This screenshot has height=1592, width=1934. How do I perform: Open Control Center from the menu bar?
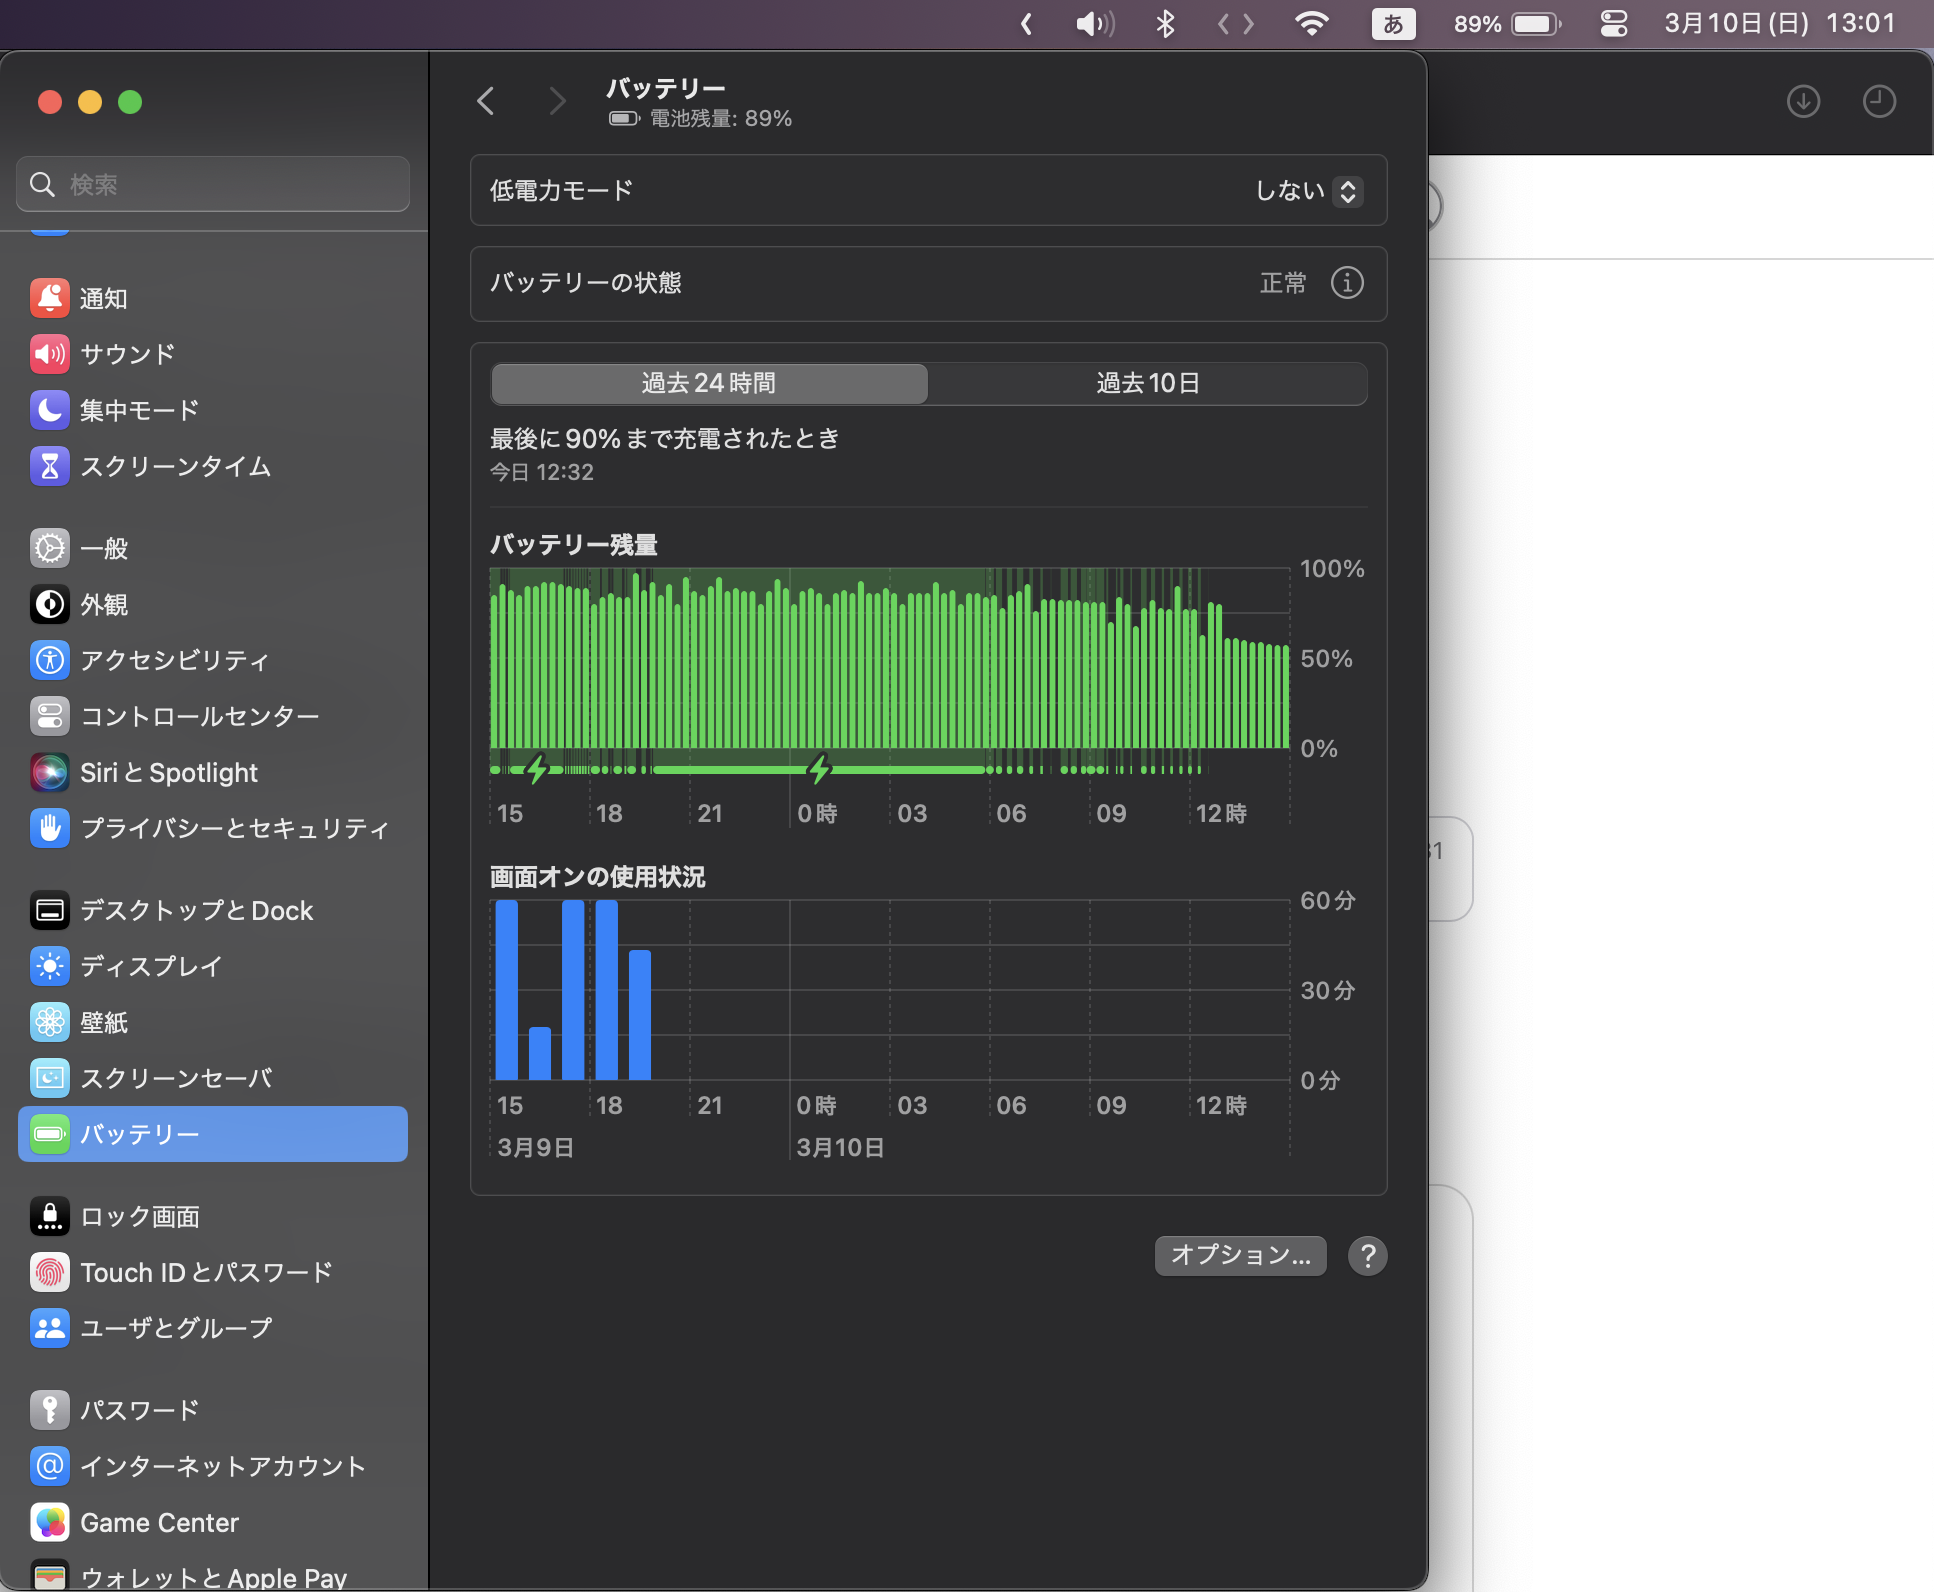point(1614,23)
